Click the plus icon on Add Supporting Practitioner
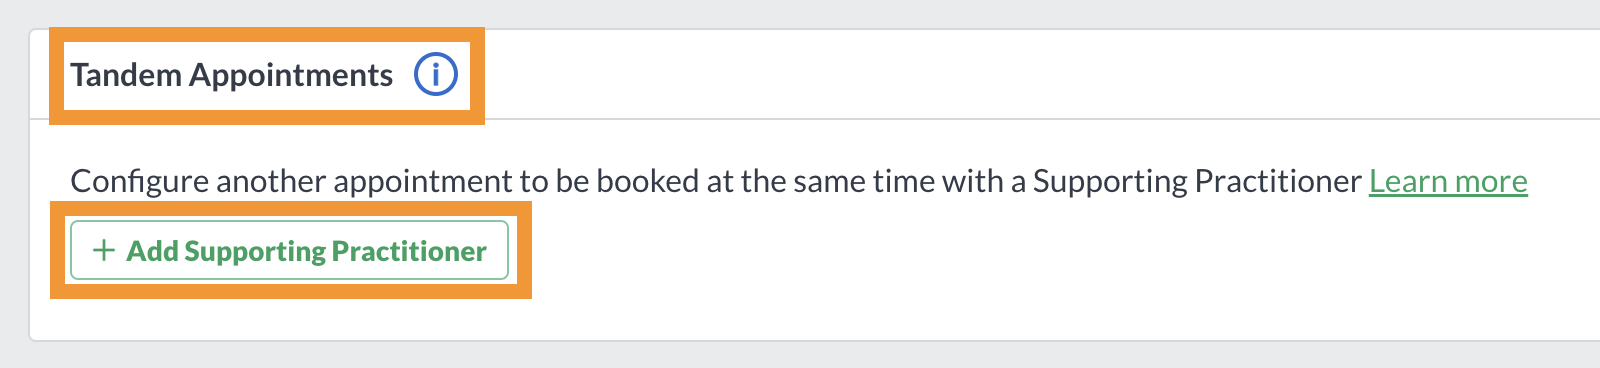This screenshot has height=368, width=1600. click(x=103, y=250)
